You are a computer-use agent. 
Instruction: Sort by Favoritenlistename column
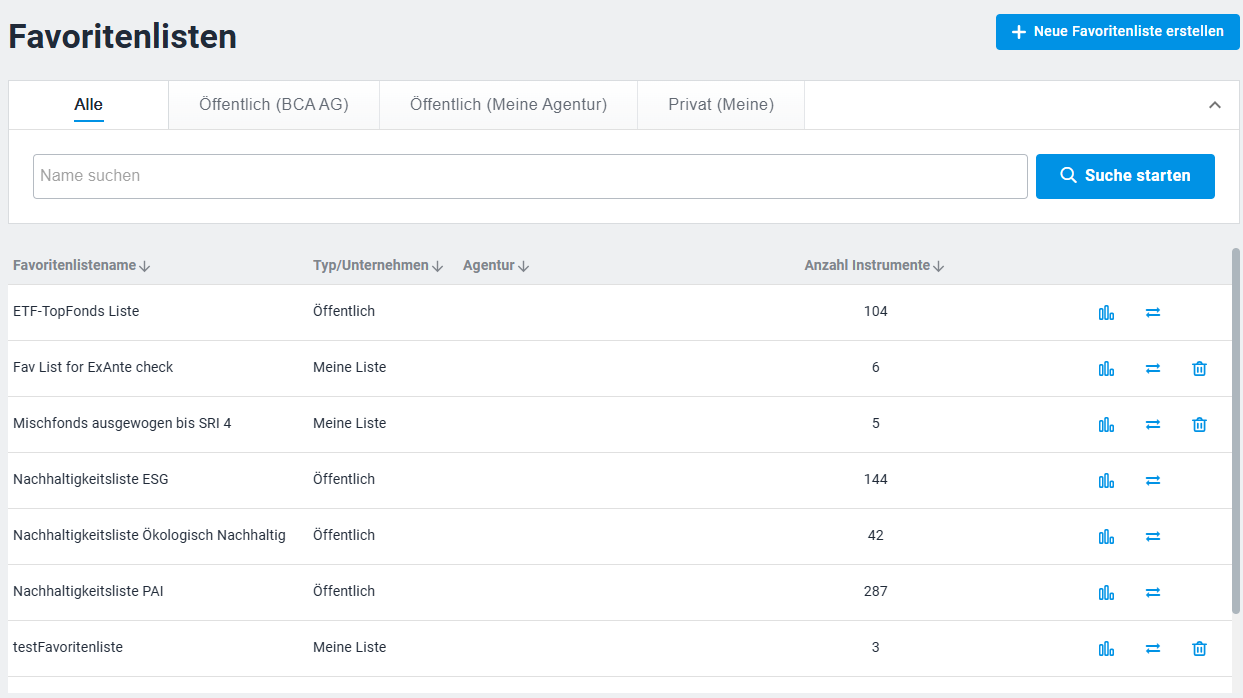(81, 266)
